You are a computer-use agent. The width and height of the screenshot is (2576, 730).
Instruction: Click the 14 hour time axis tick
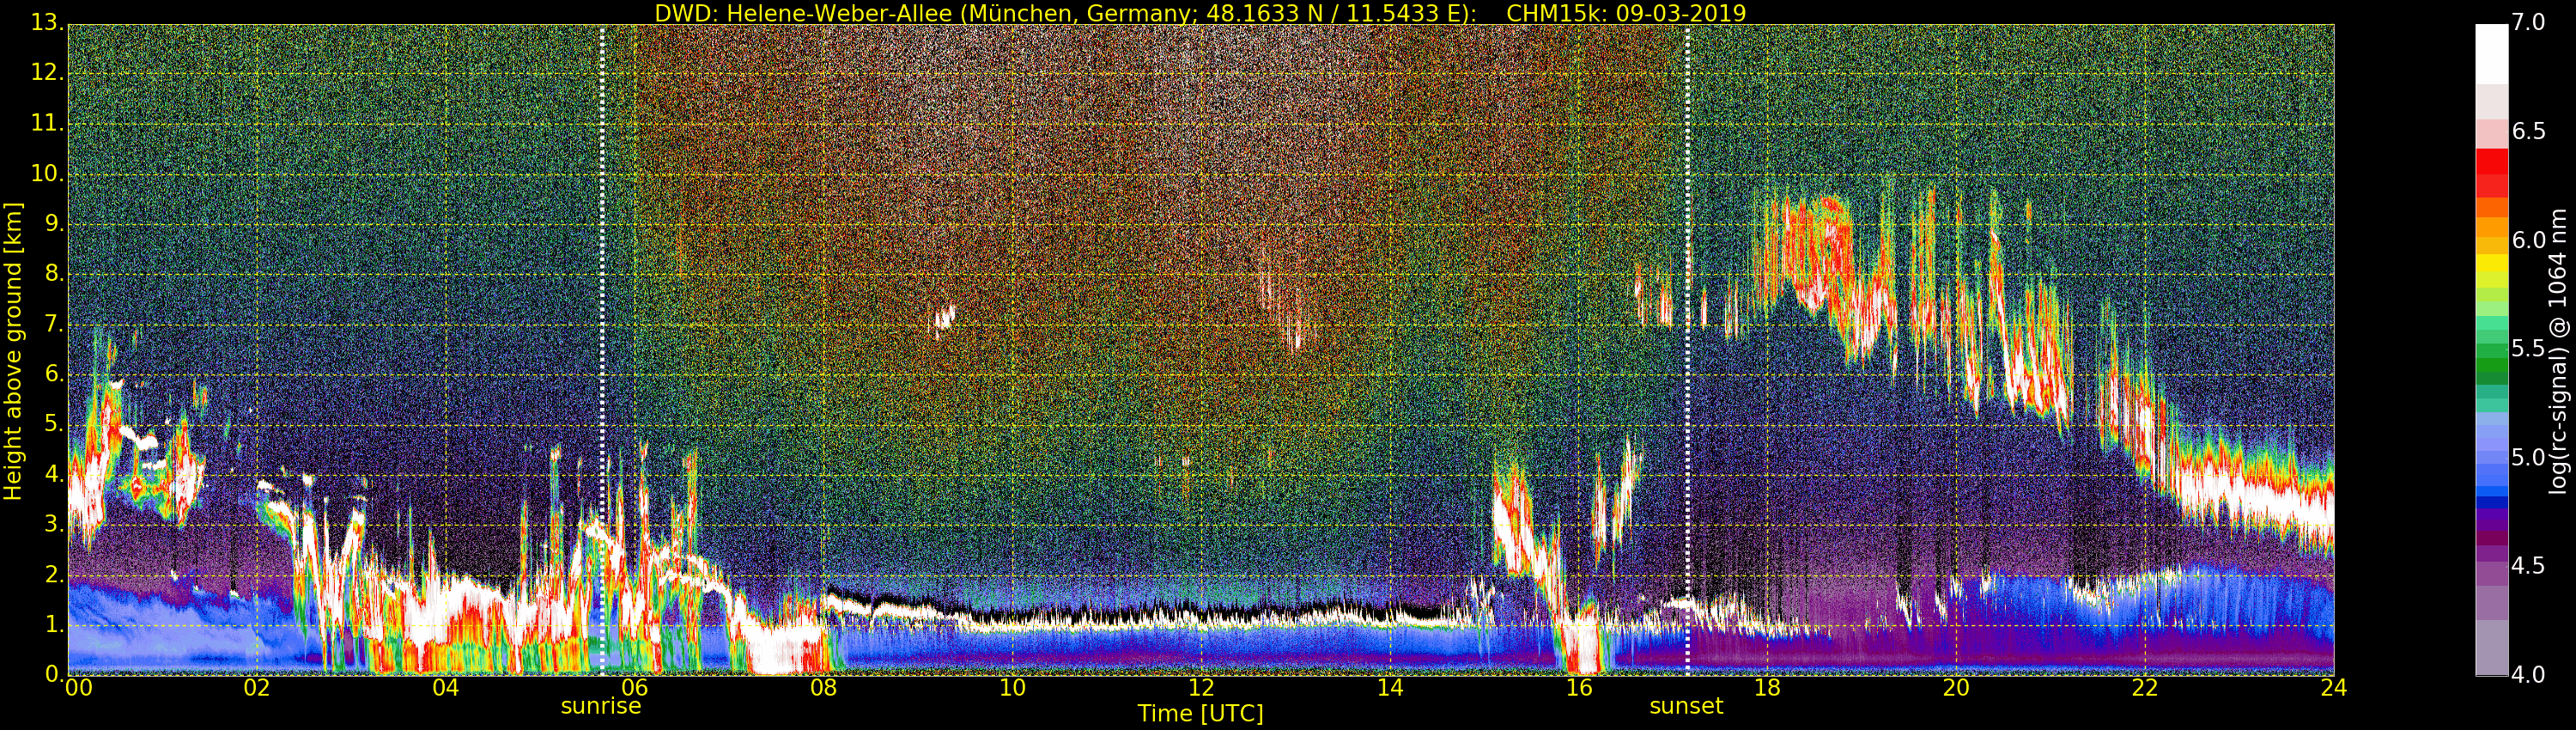[x=1390, y=688]
